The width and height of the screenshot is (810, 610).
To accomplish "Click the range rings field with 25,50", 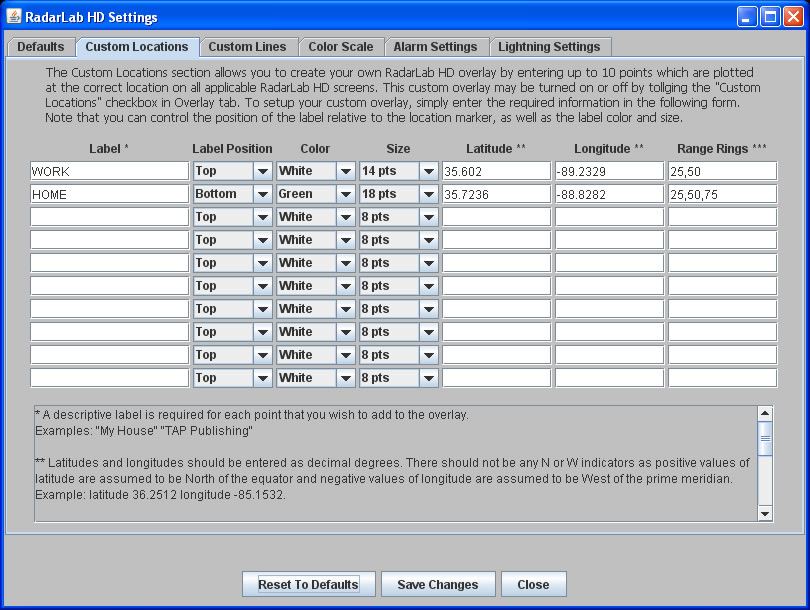I will 722,171.
